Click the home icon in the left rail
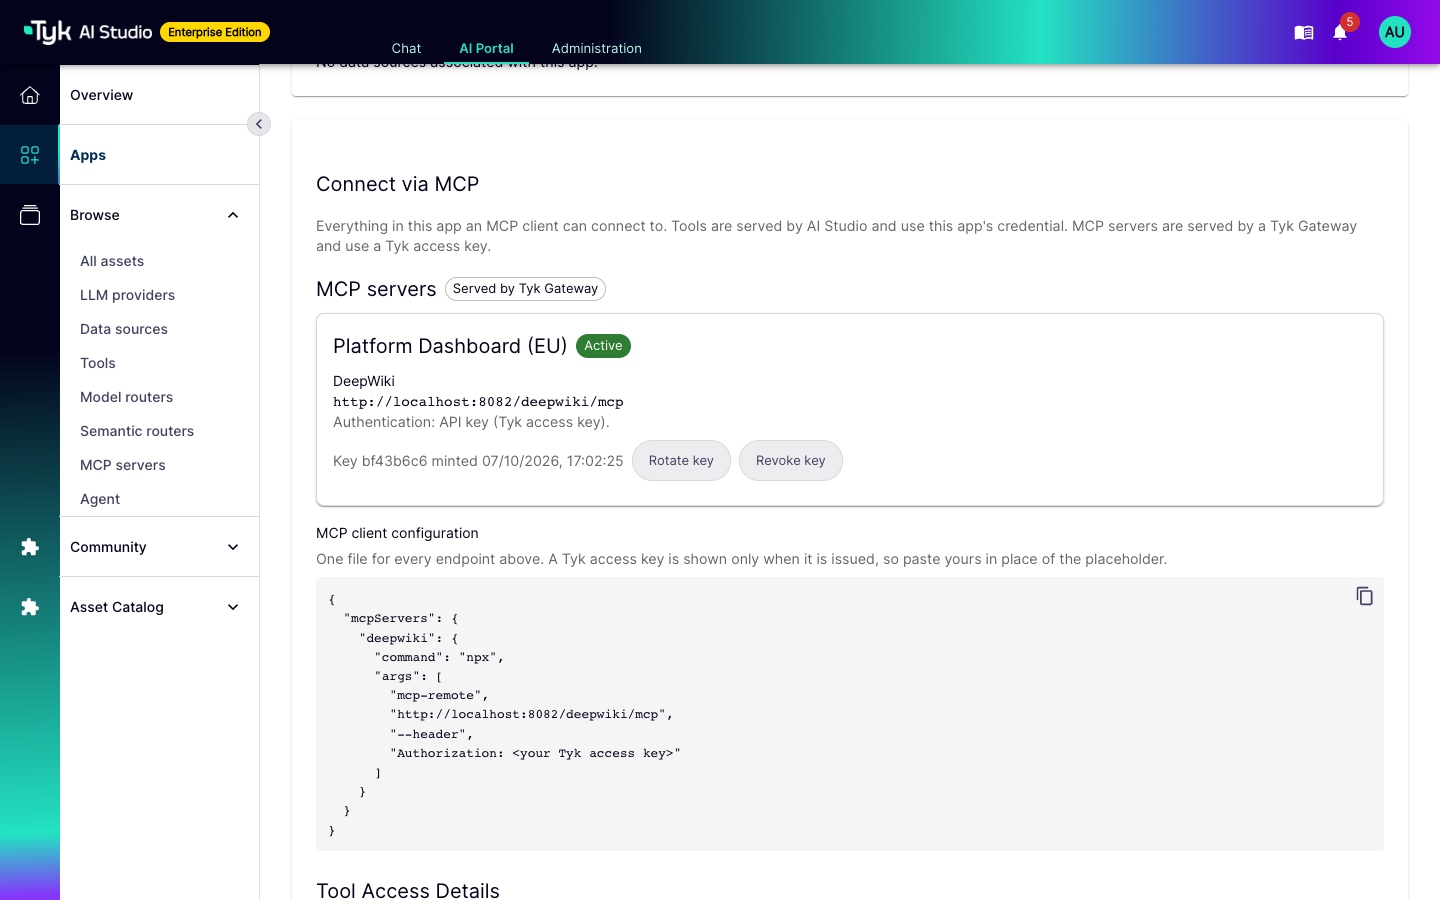The height and width of the screenshot is (900, 1440). point(30,95)
